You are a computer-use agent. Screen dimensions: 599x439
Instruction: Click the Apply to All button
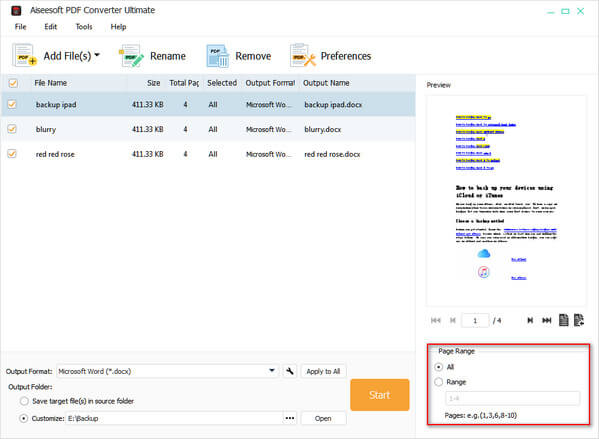tap(323, 371)
